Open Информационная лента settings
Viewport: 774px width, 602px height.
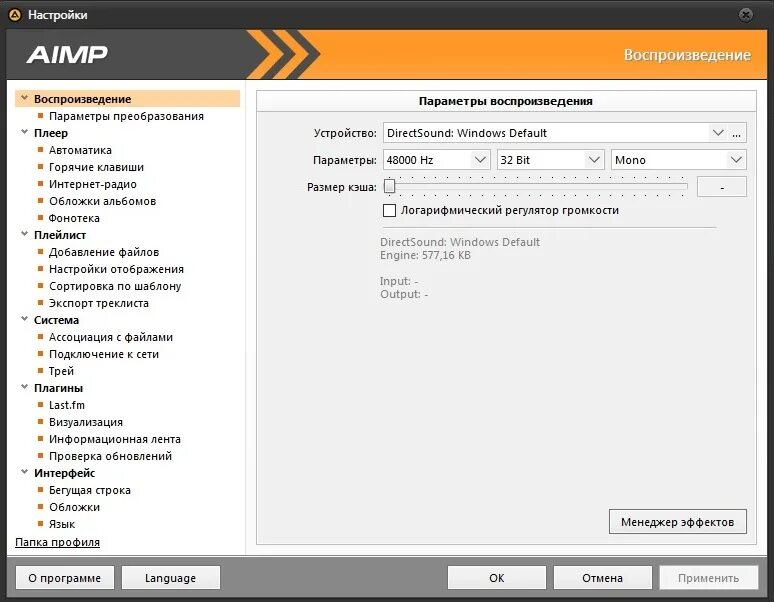[115, 439]
